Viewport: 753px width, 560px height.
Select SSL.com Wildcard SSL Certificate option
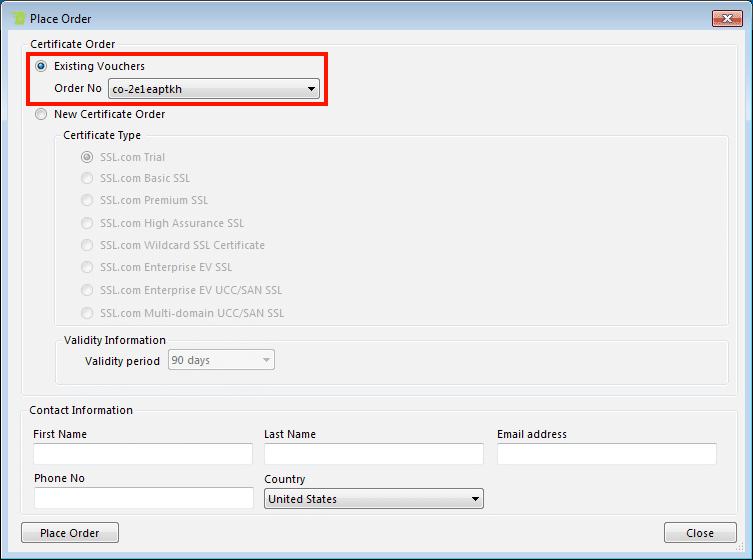[88, 245]
